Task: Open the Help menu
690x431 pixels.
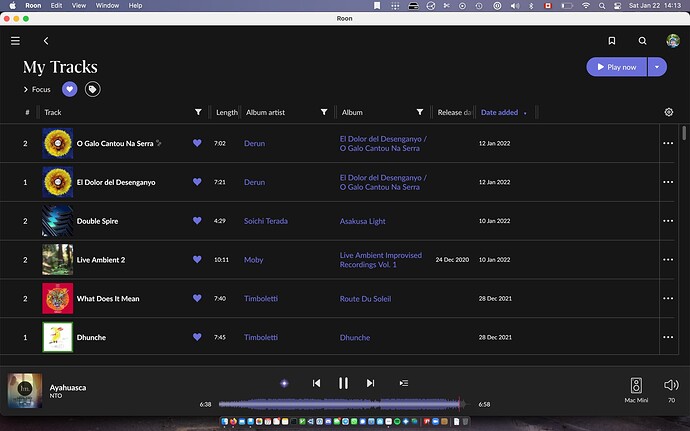Action: (135, 6)
